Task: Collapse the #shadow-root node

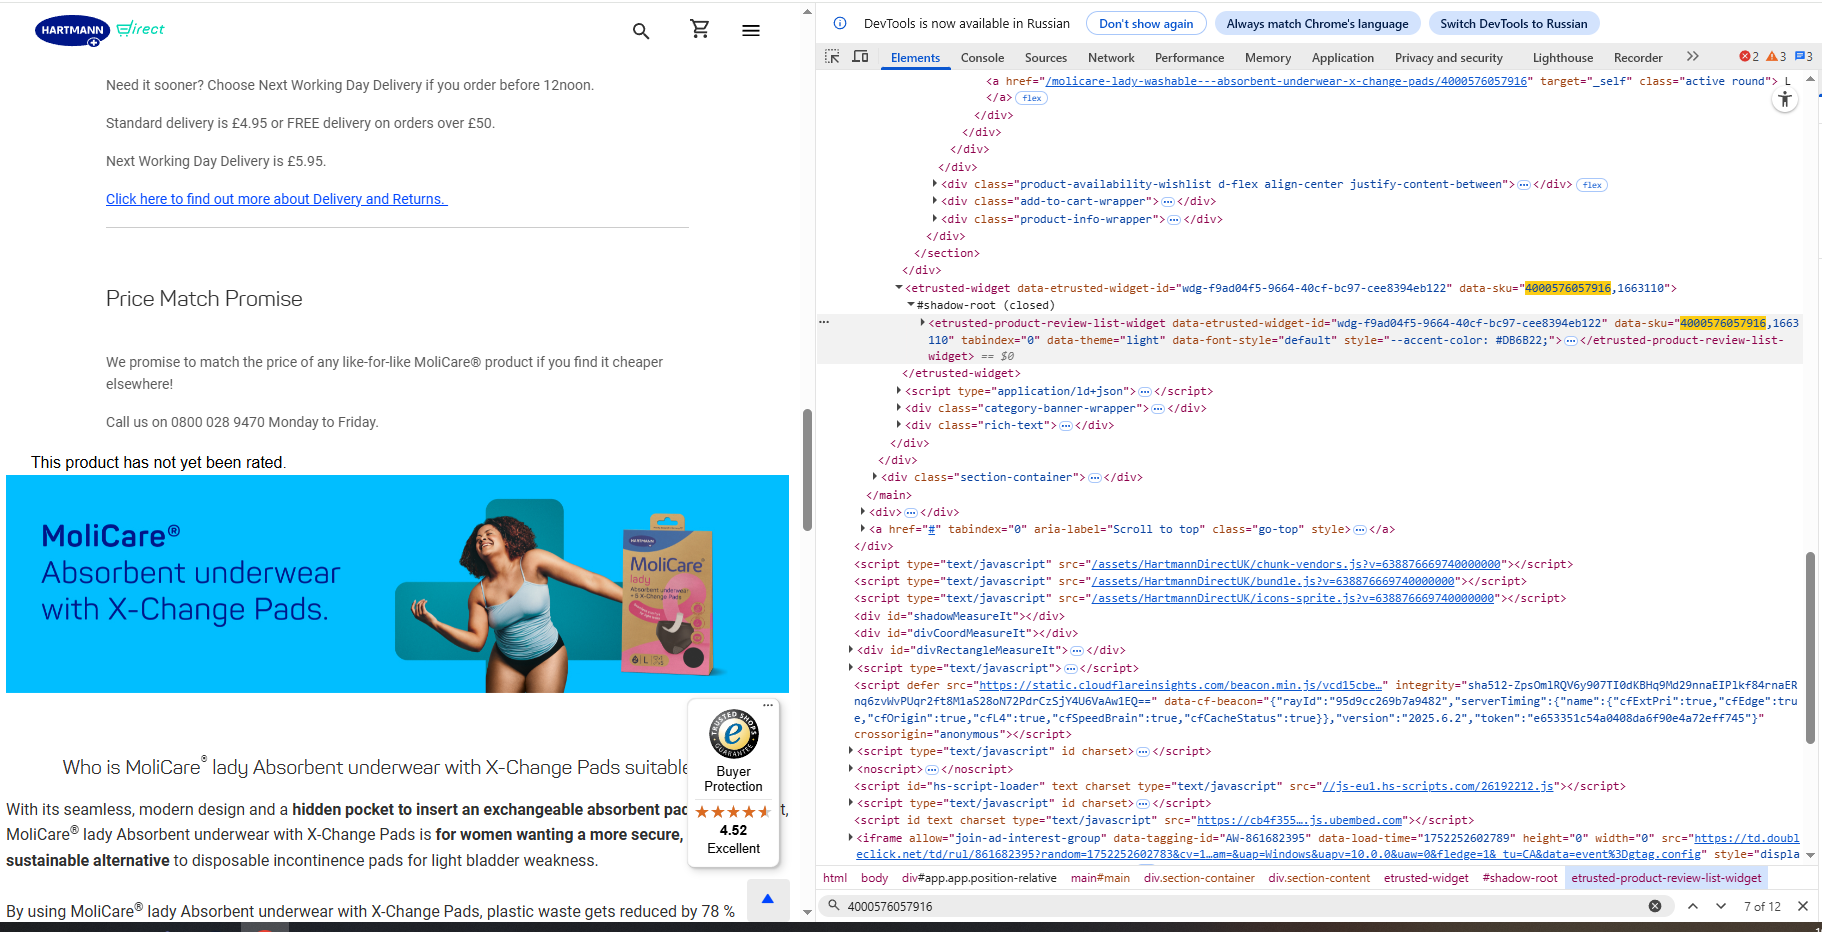Action: (x=911, y=305)
